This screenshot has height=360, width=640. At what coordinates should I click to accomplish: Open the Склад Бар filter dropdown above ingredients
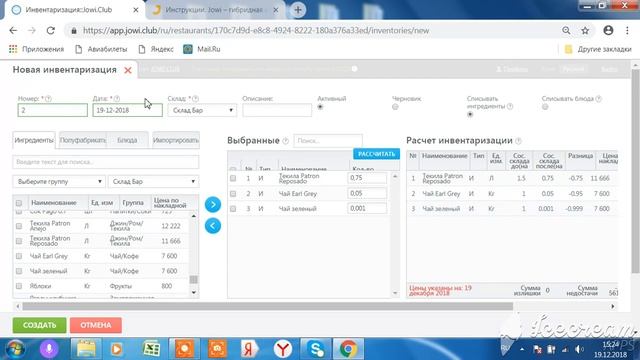point(153,182)
